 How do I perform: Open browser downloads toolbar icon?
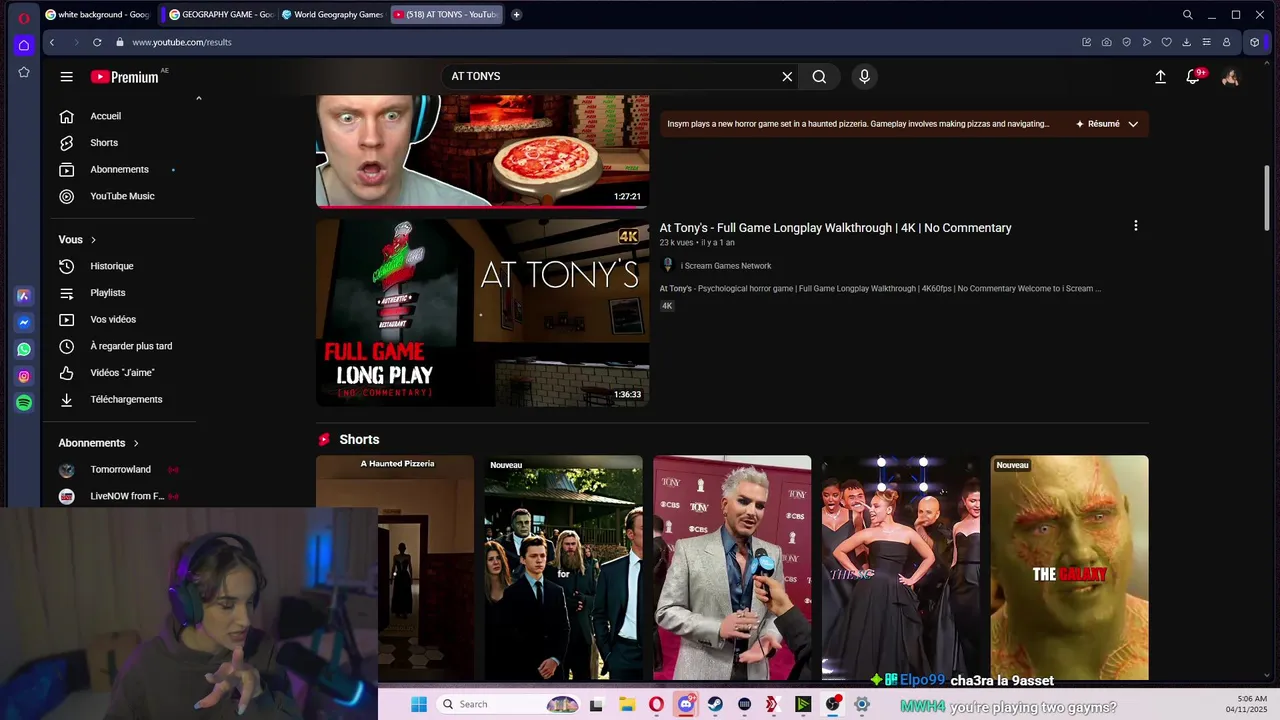point(1186,42)
